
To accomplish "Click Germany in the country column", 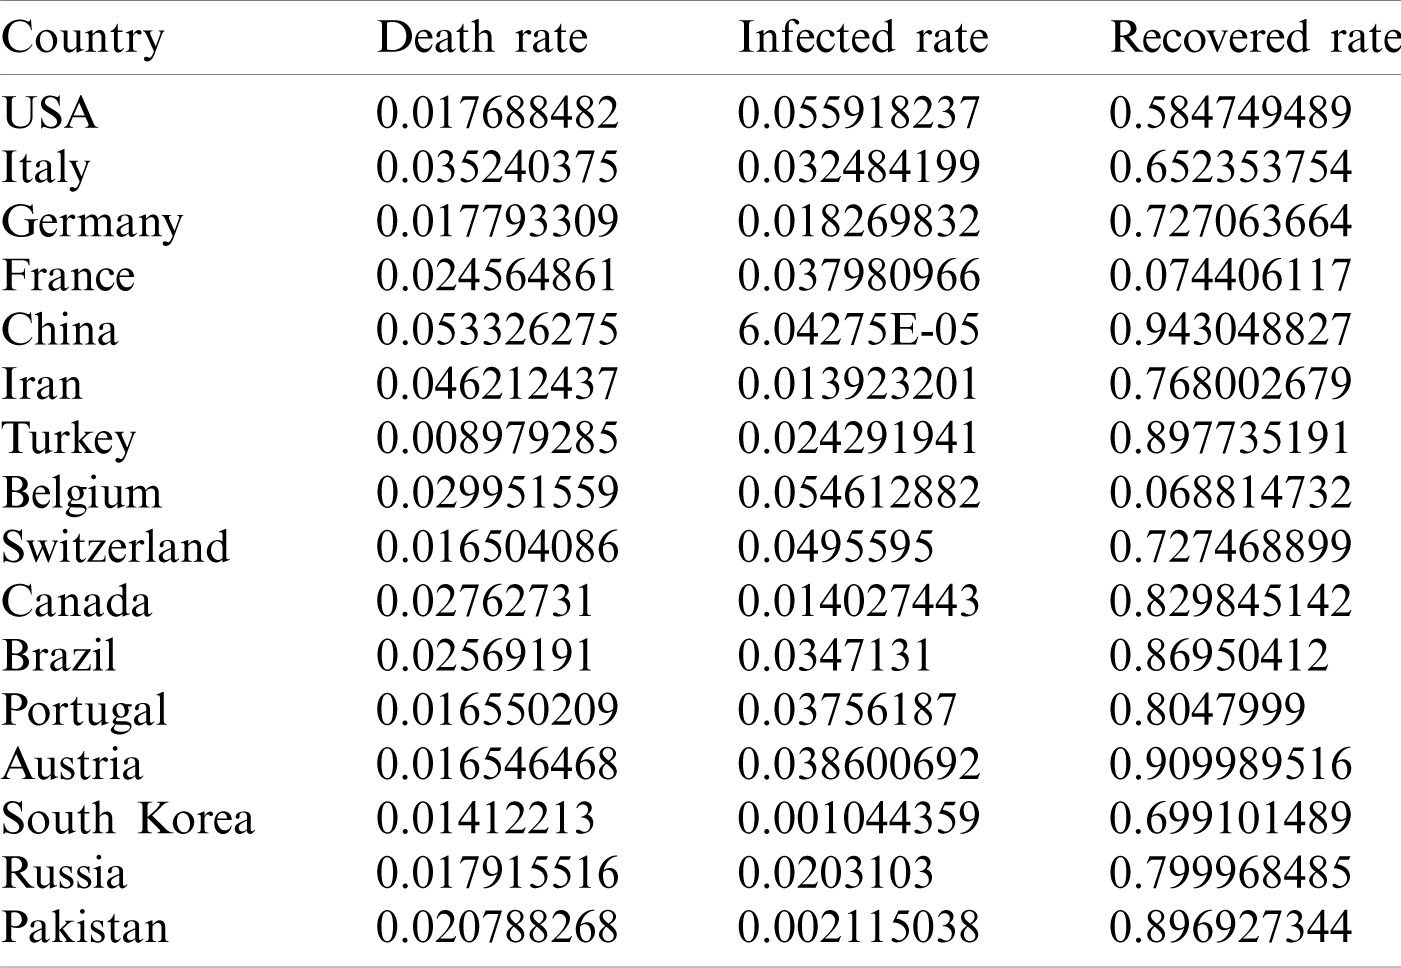I will pyautogui.click(x=92, y=221).
